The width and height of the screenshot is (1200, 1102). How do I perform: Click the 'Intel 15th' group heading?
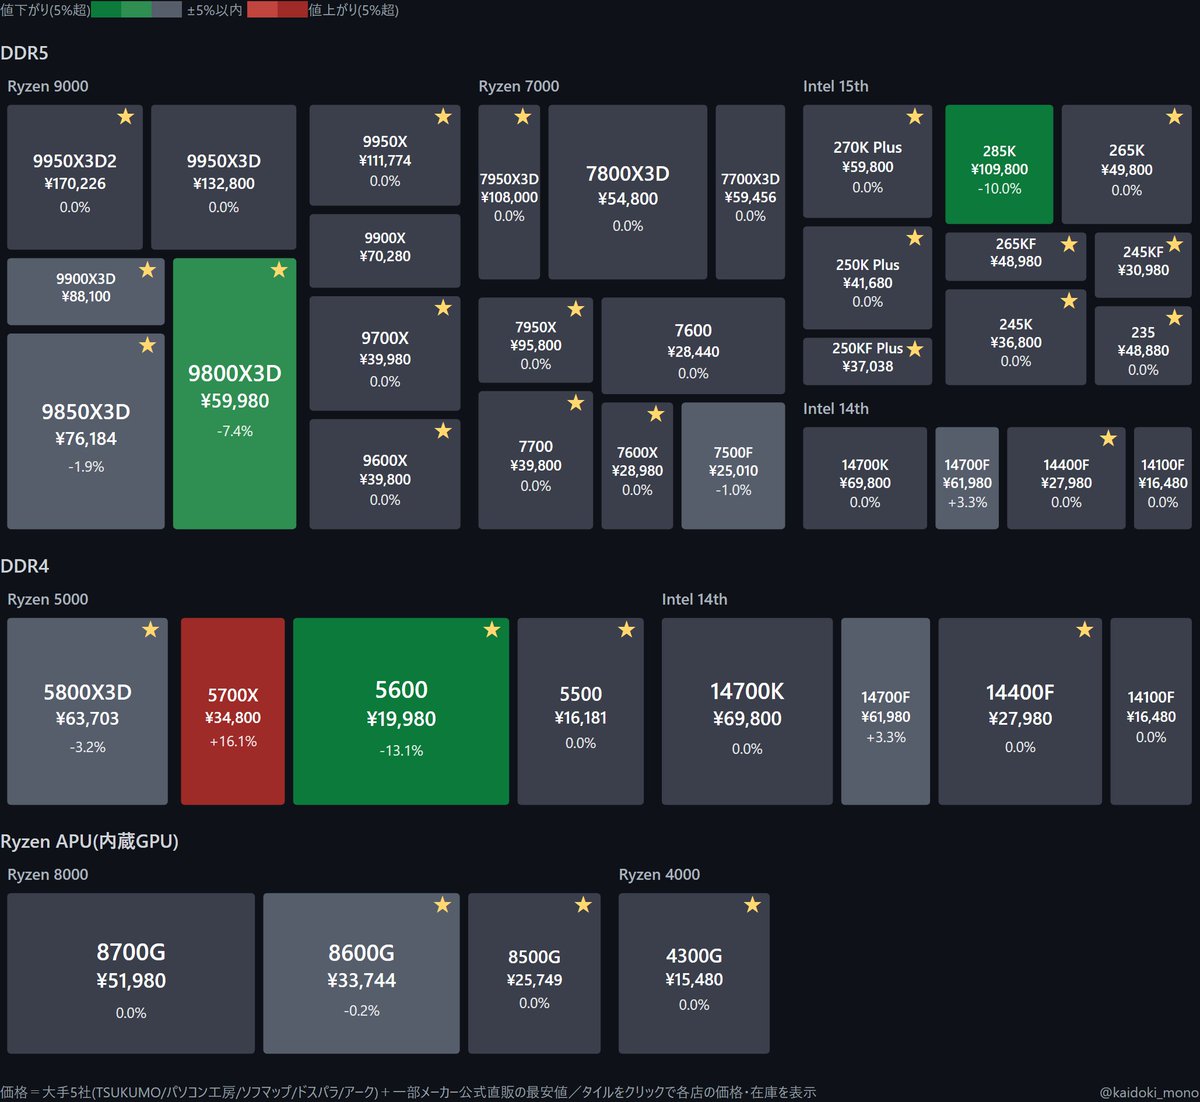[x=836, y=86]
